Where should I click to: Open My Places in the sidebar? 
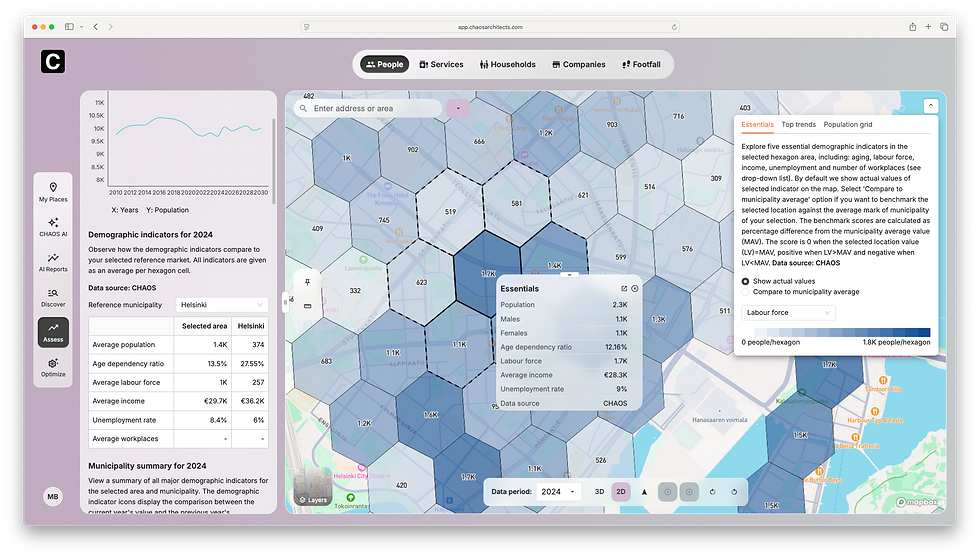click(x=53, y=192)
